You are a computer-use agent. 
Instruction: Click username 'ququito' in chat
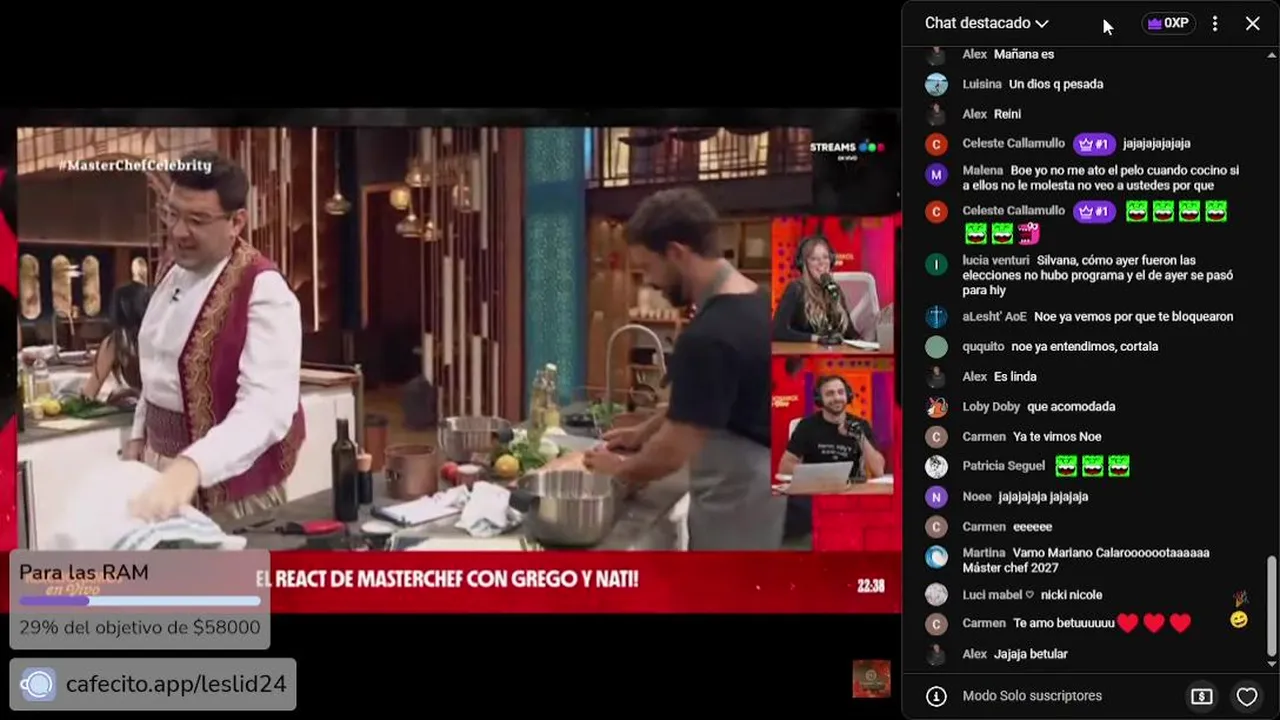(983, 346)
